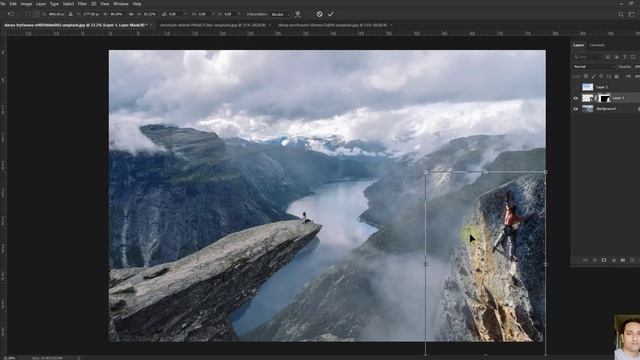Click the layer Fill value field
The height and width of the screenshot is (360, 640).
[637, 76]
